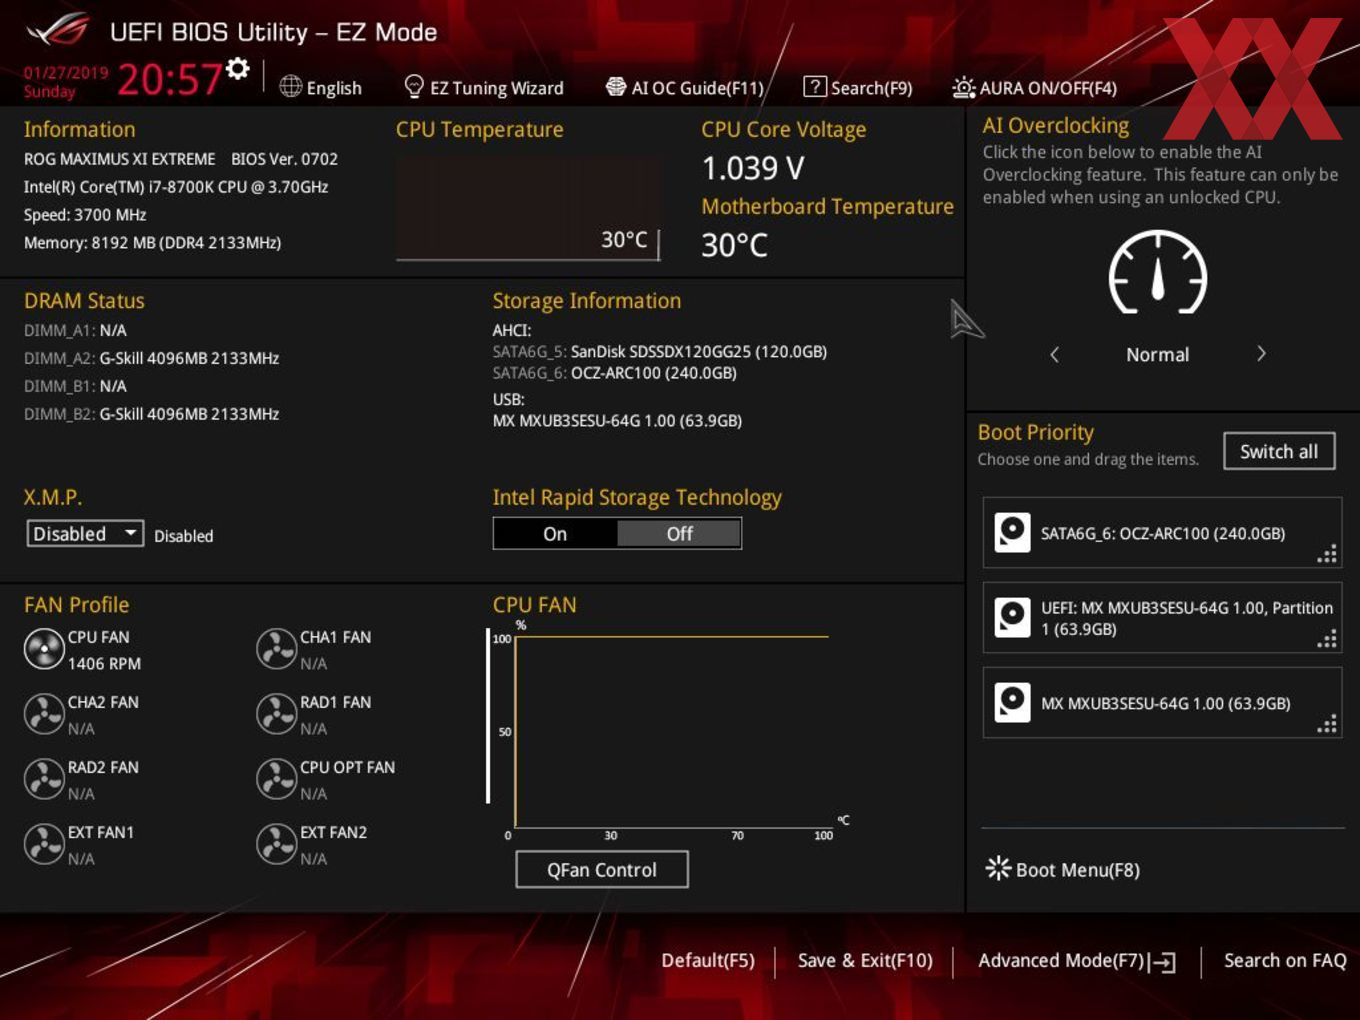
Task: Click USB MX MXUB3SESU-64G storage entry
Action: [617, 421]
